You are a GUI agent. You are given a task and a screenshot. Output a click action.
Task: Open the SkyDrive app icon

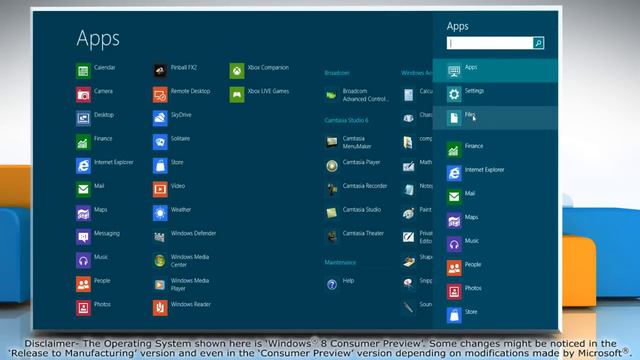coord(160,118)
